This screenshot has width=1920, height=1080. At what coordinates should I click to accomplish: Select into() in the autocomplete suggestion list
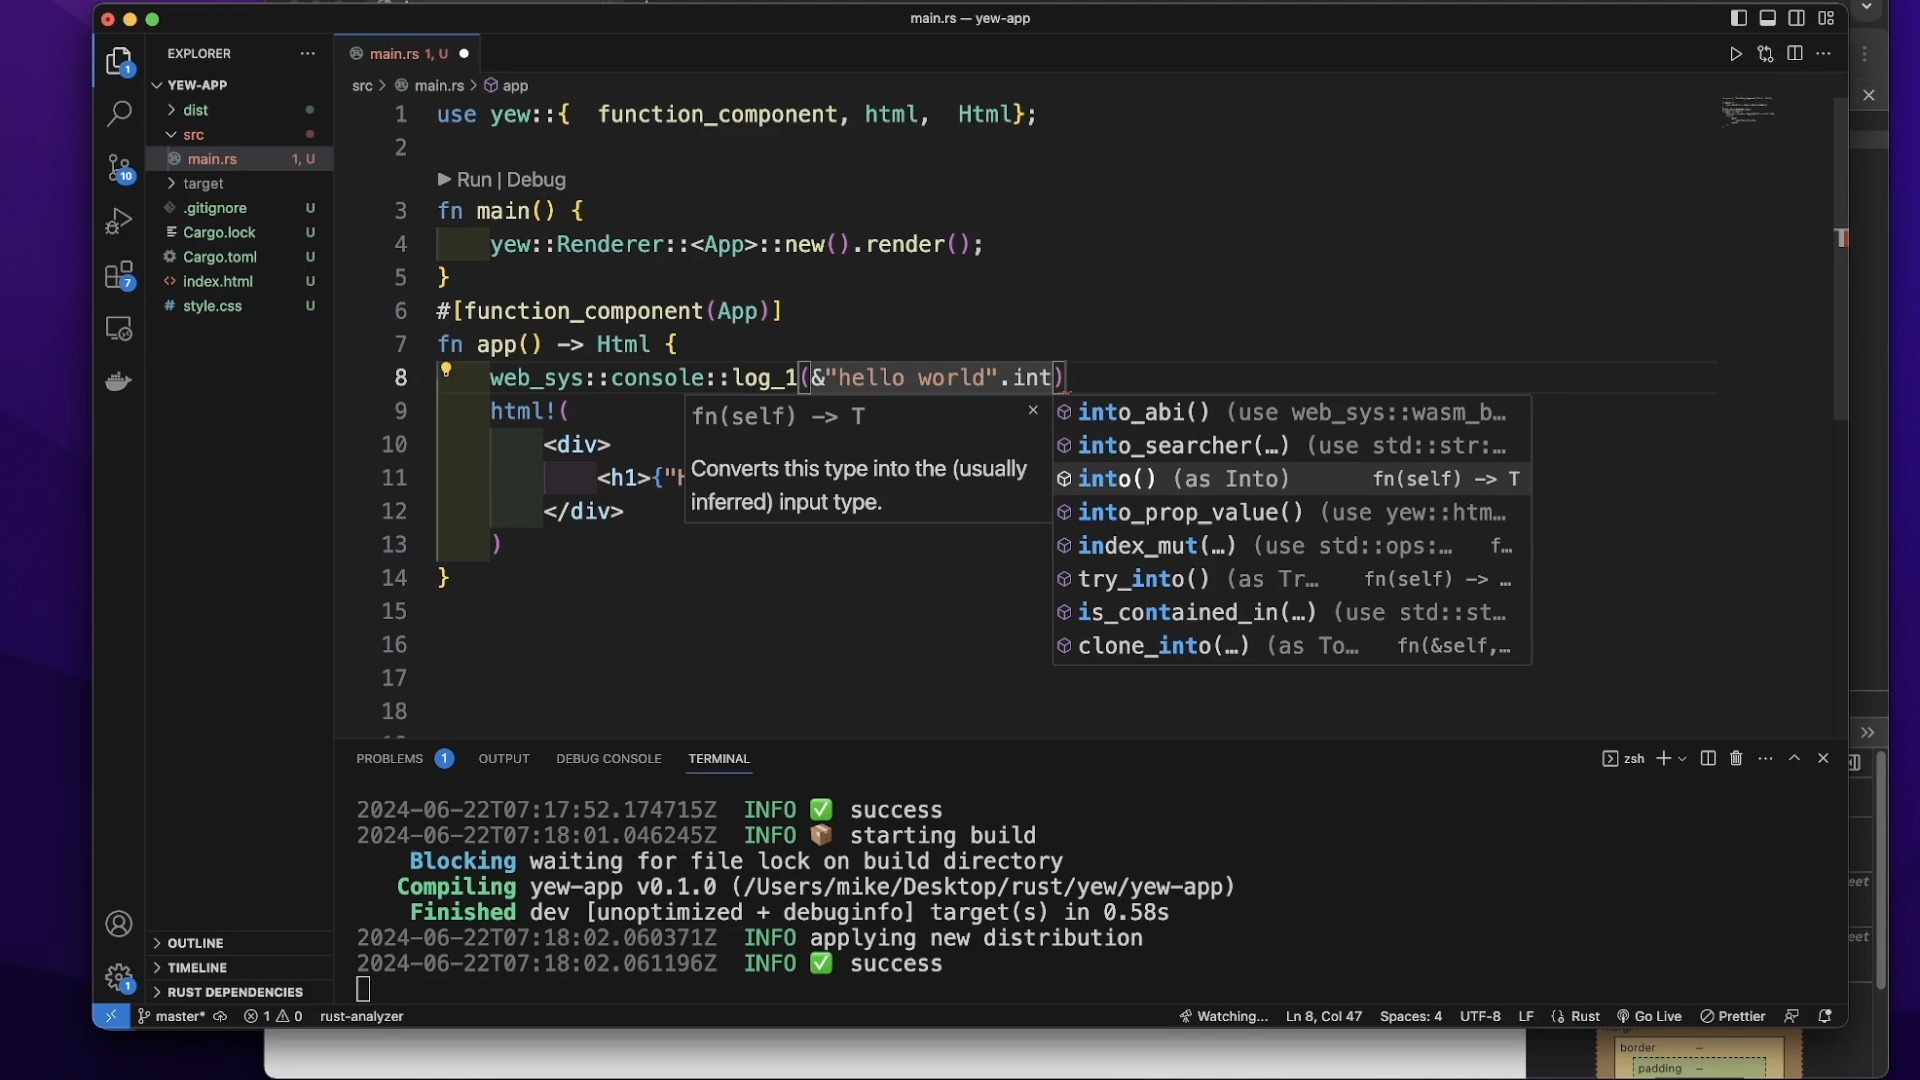1117,479
